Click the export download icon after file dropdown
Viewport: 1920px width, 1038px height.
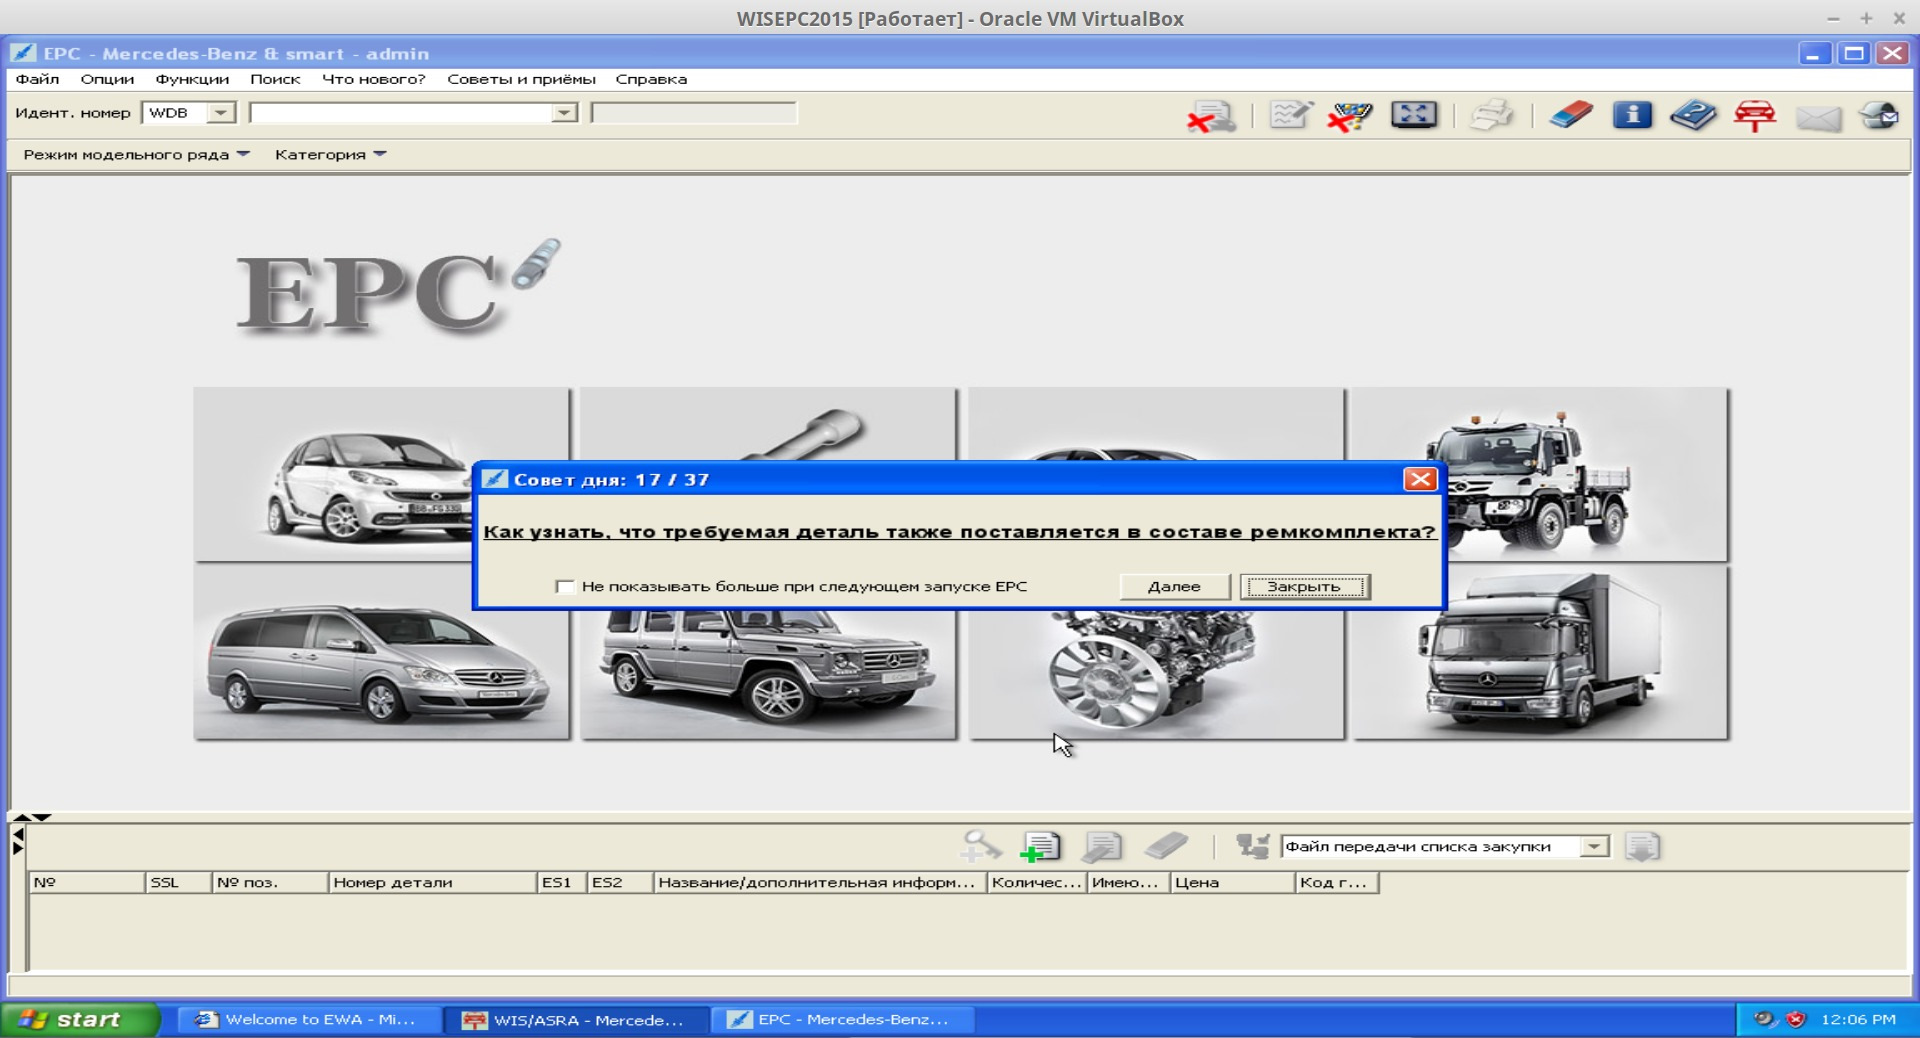[1642, 847]
